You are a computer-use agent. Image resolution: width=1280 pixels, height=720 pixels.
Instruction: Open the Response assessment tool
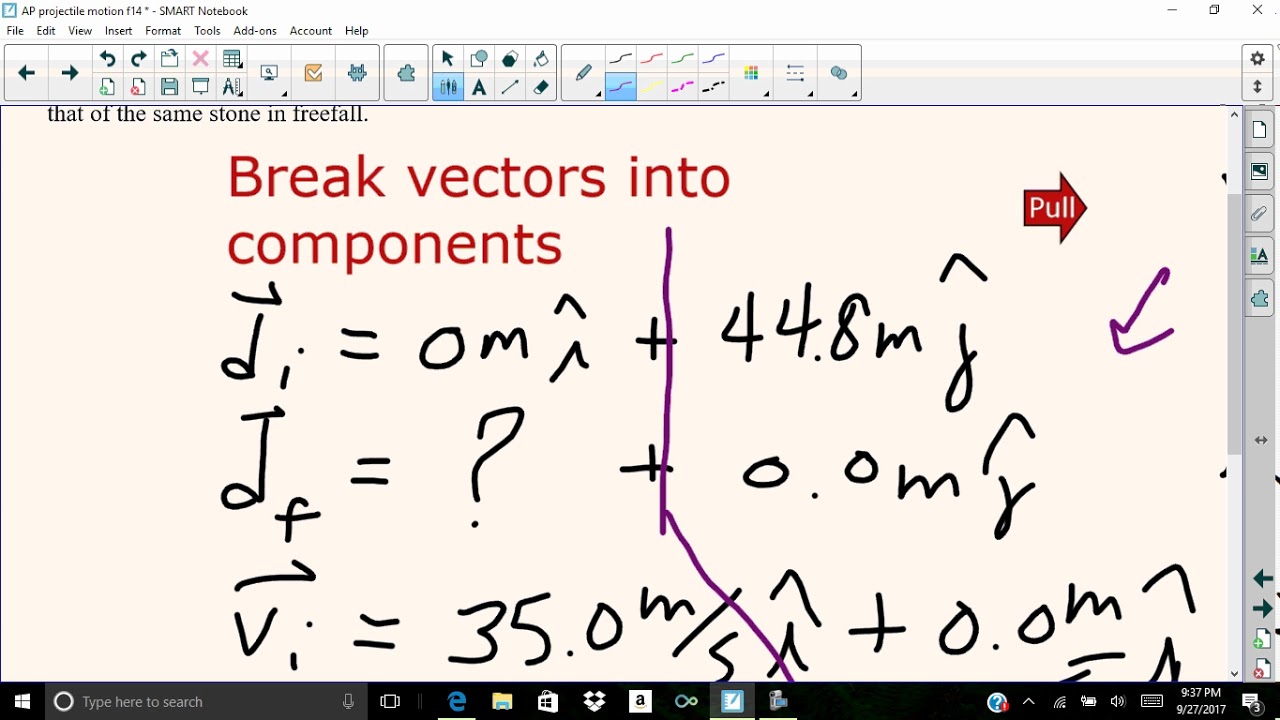tap(313, 73)
